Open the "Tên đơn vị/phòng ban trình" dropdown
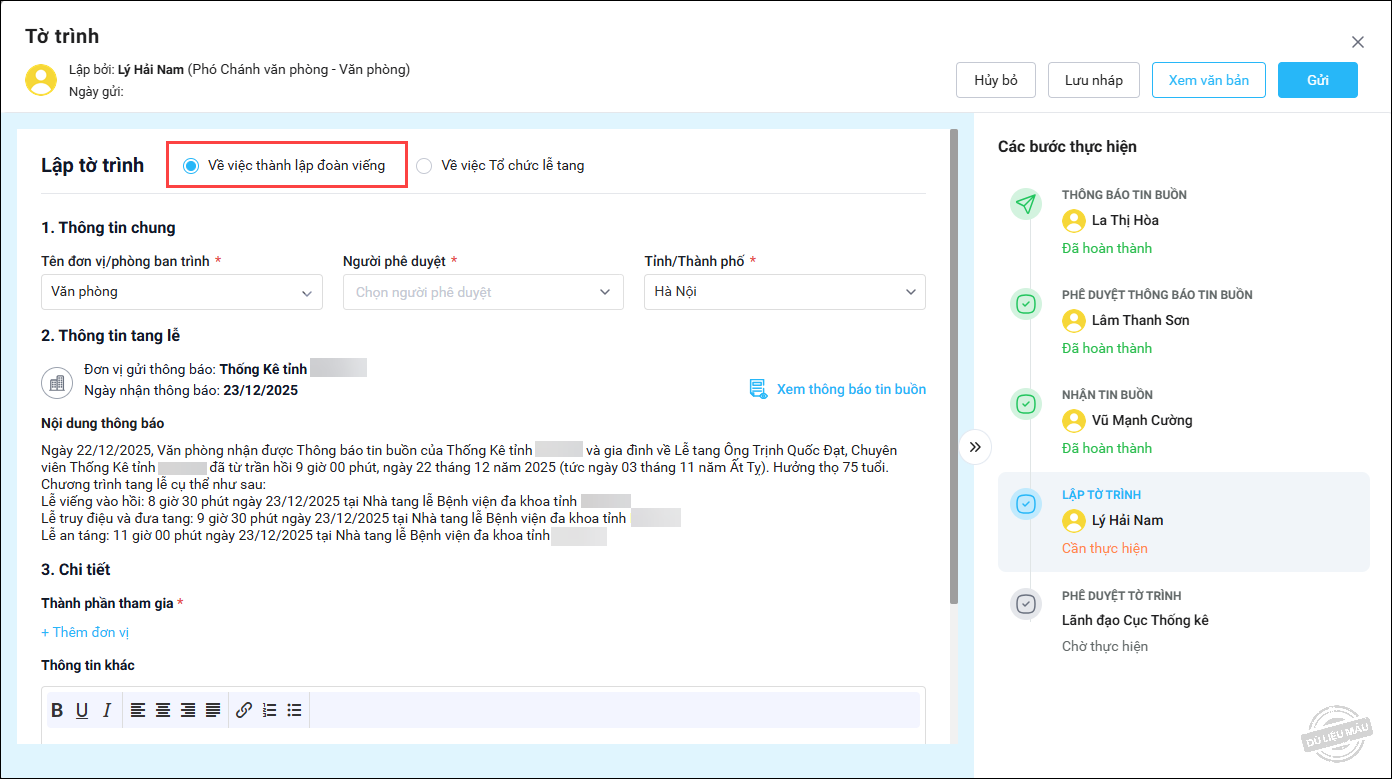 point(182,292)
